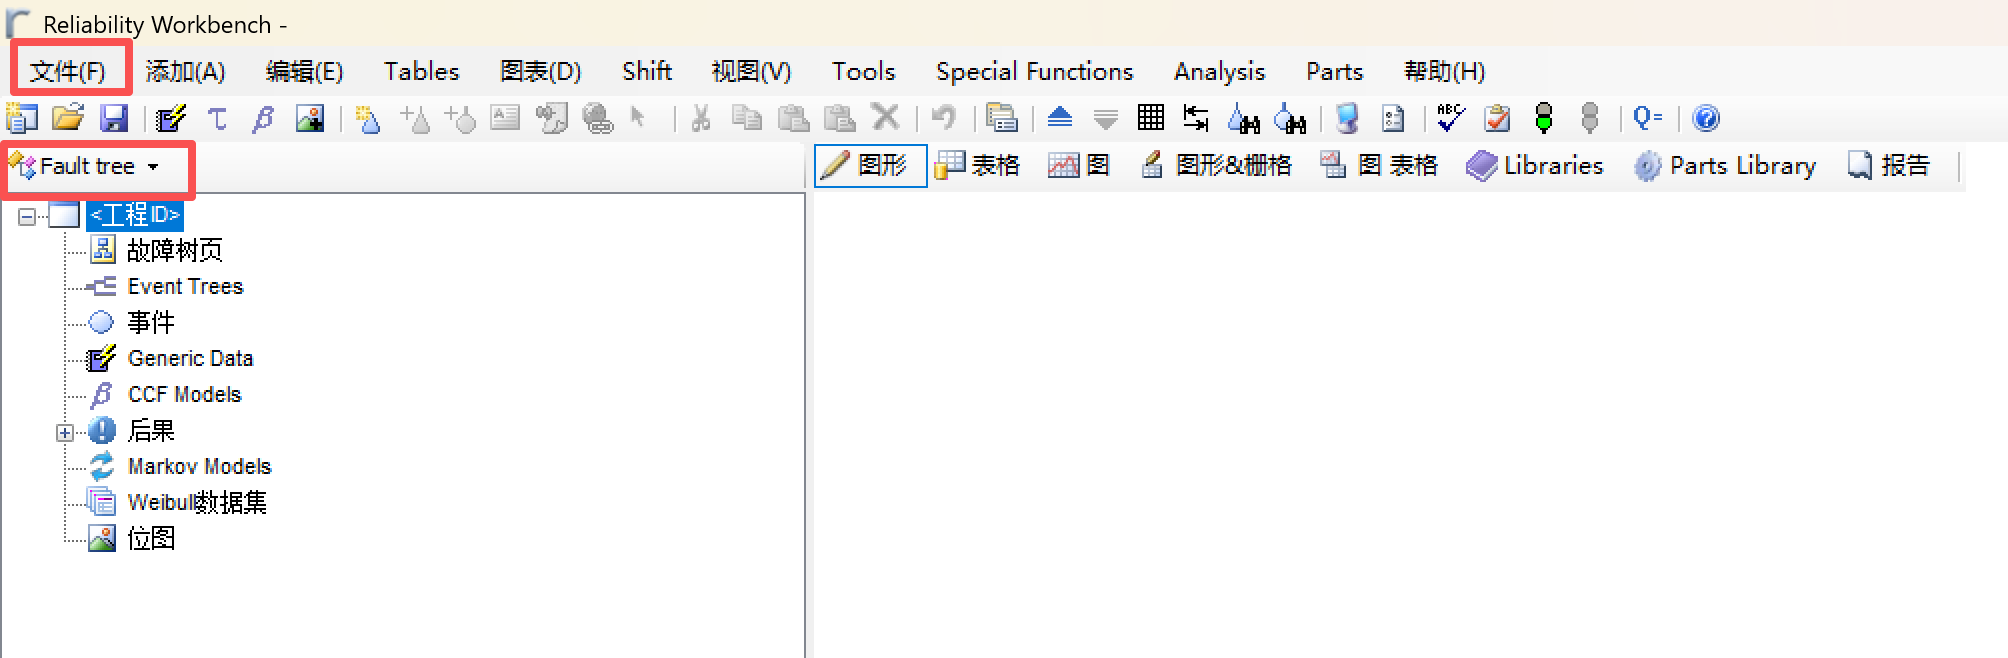Click the project properties window toolbar icon
Image resolution: width=2008 pixels, height=658 pixels.
pyautogui.click(x=1001, y=118)
